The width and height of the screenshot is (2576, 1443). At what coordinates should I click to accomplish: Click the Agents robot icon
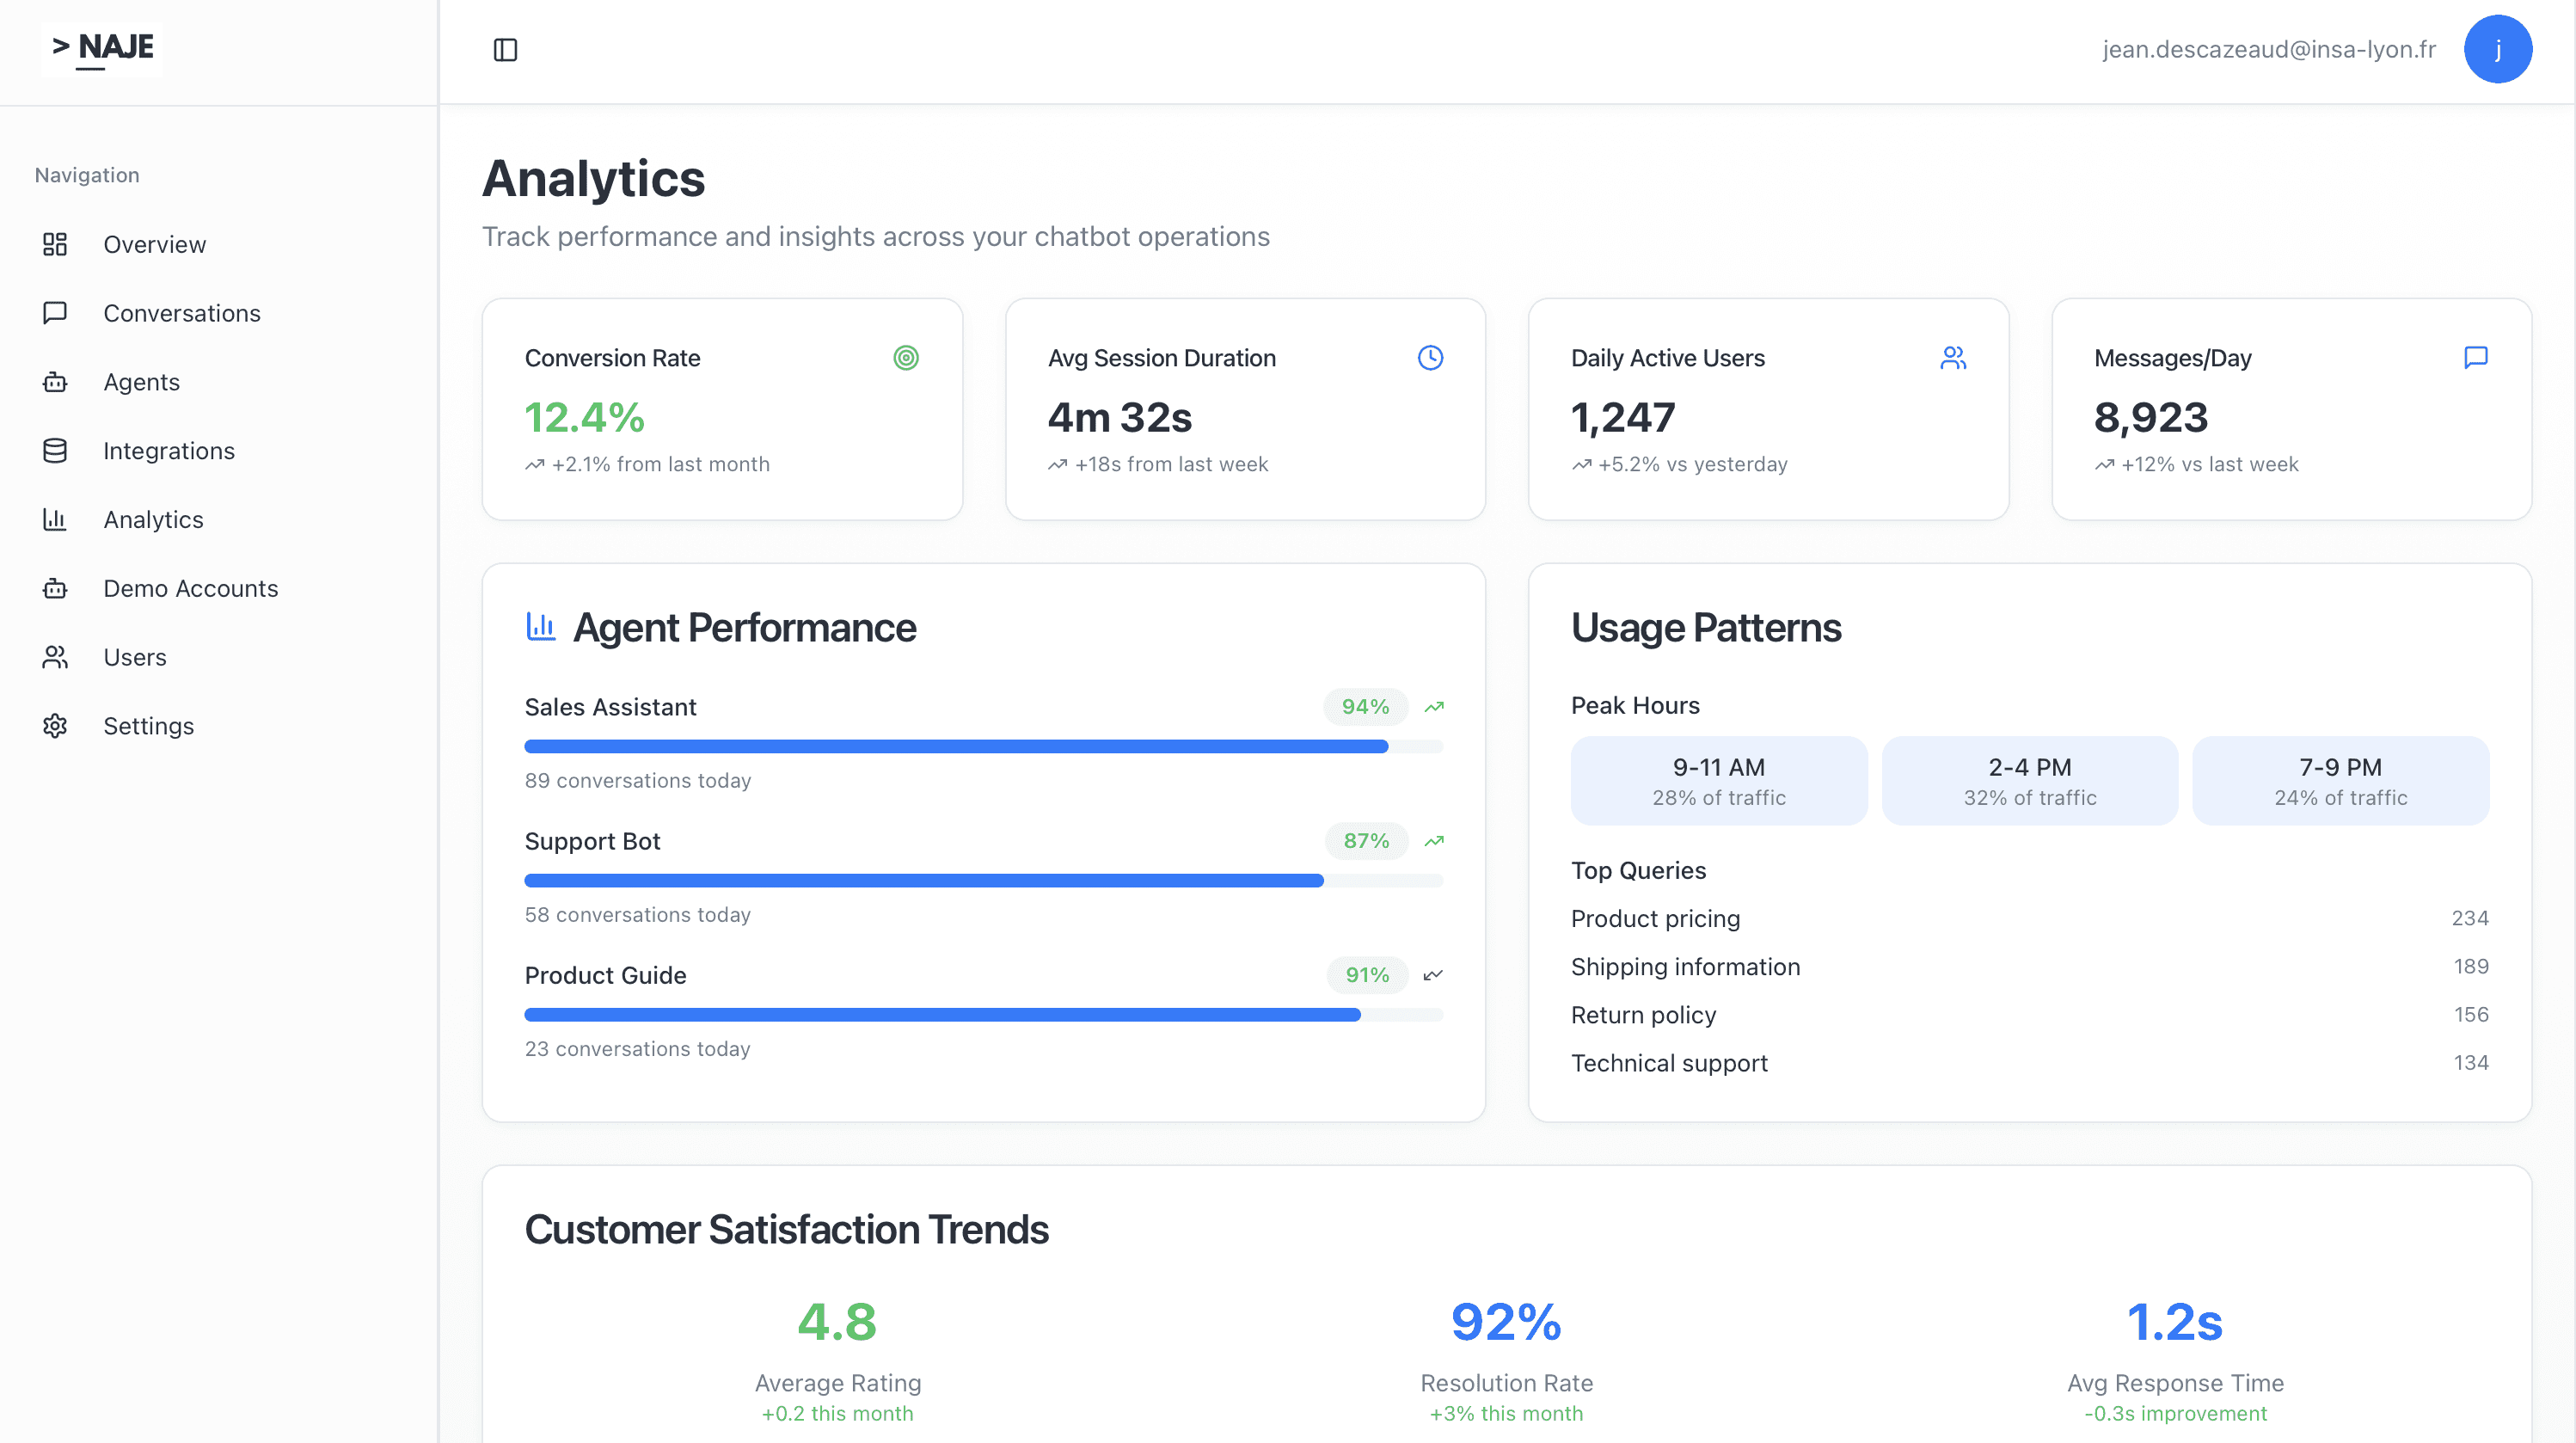55,382
